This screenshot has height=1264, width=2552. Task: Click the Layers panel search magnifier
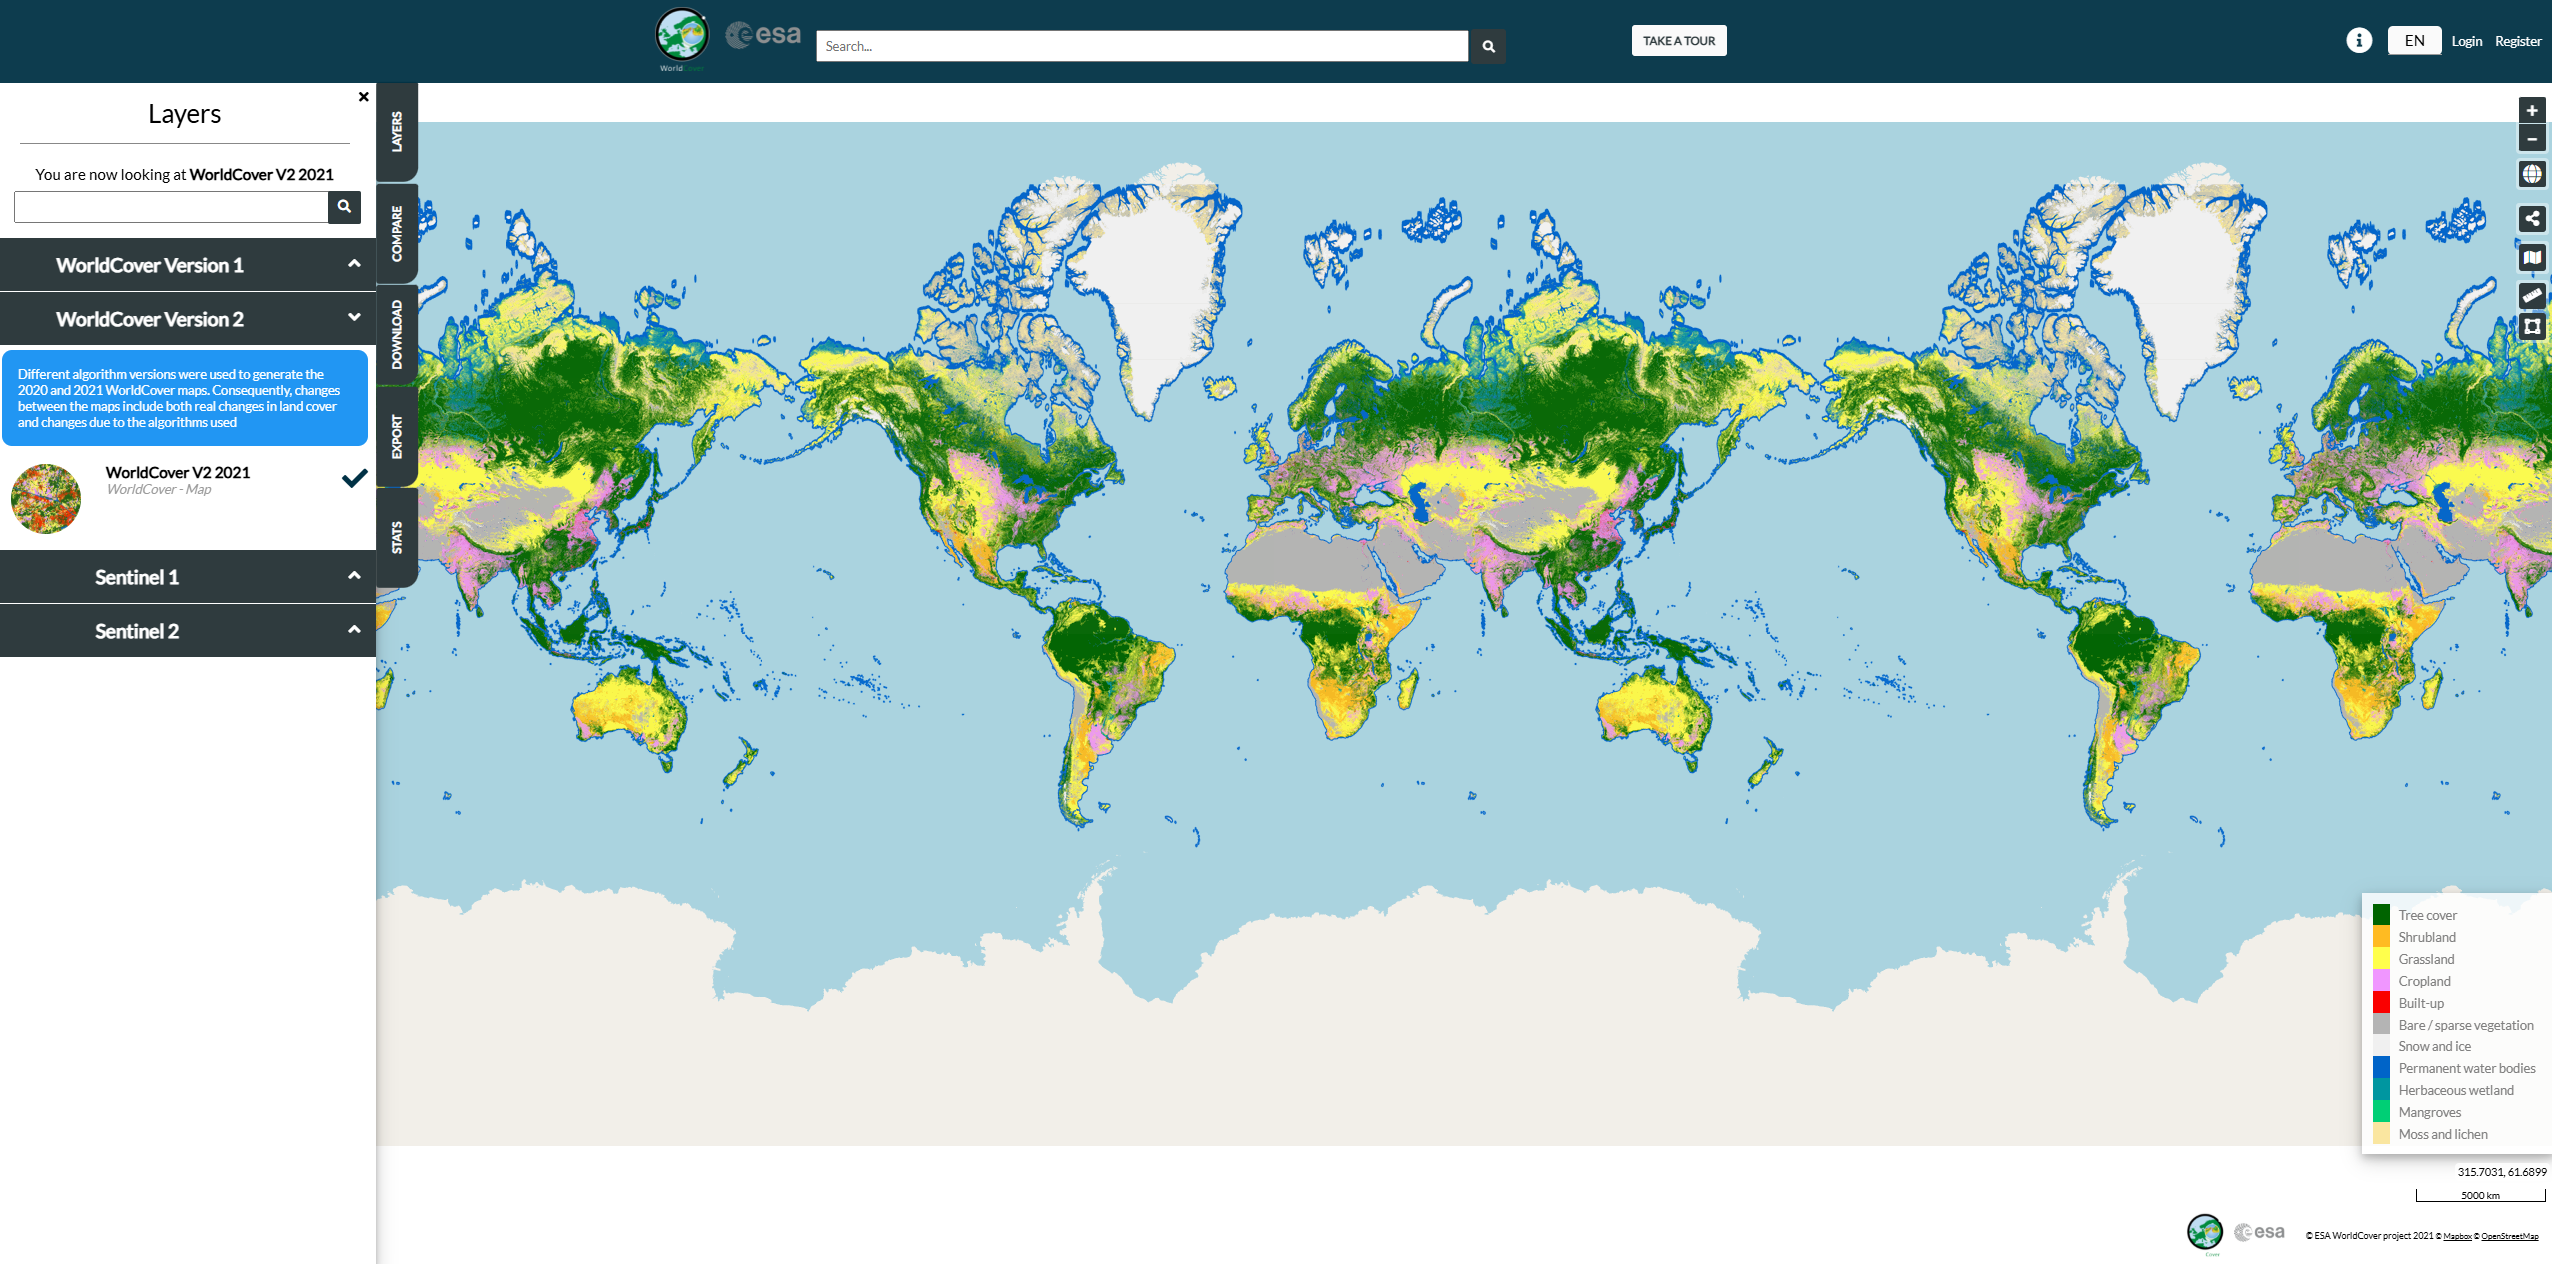[344, 207]
